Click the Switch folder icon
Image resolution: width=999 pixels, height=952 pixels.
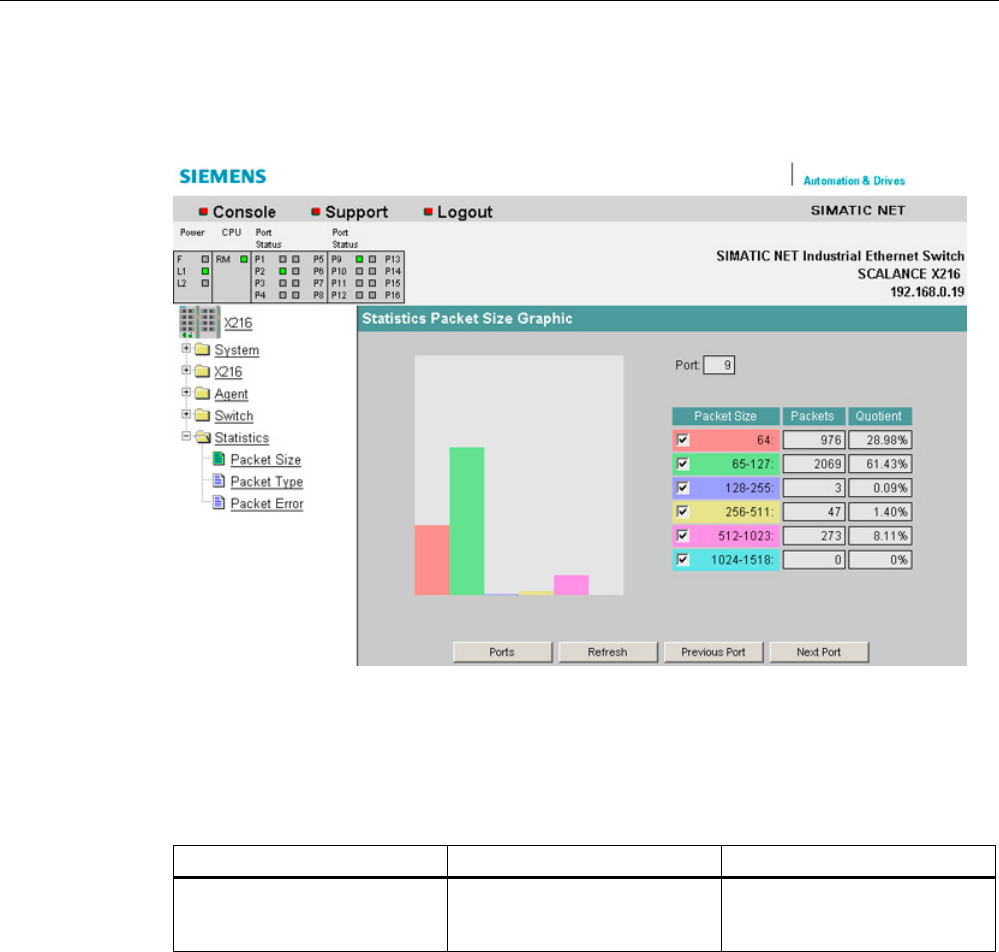point(203,415)
